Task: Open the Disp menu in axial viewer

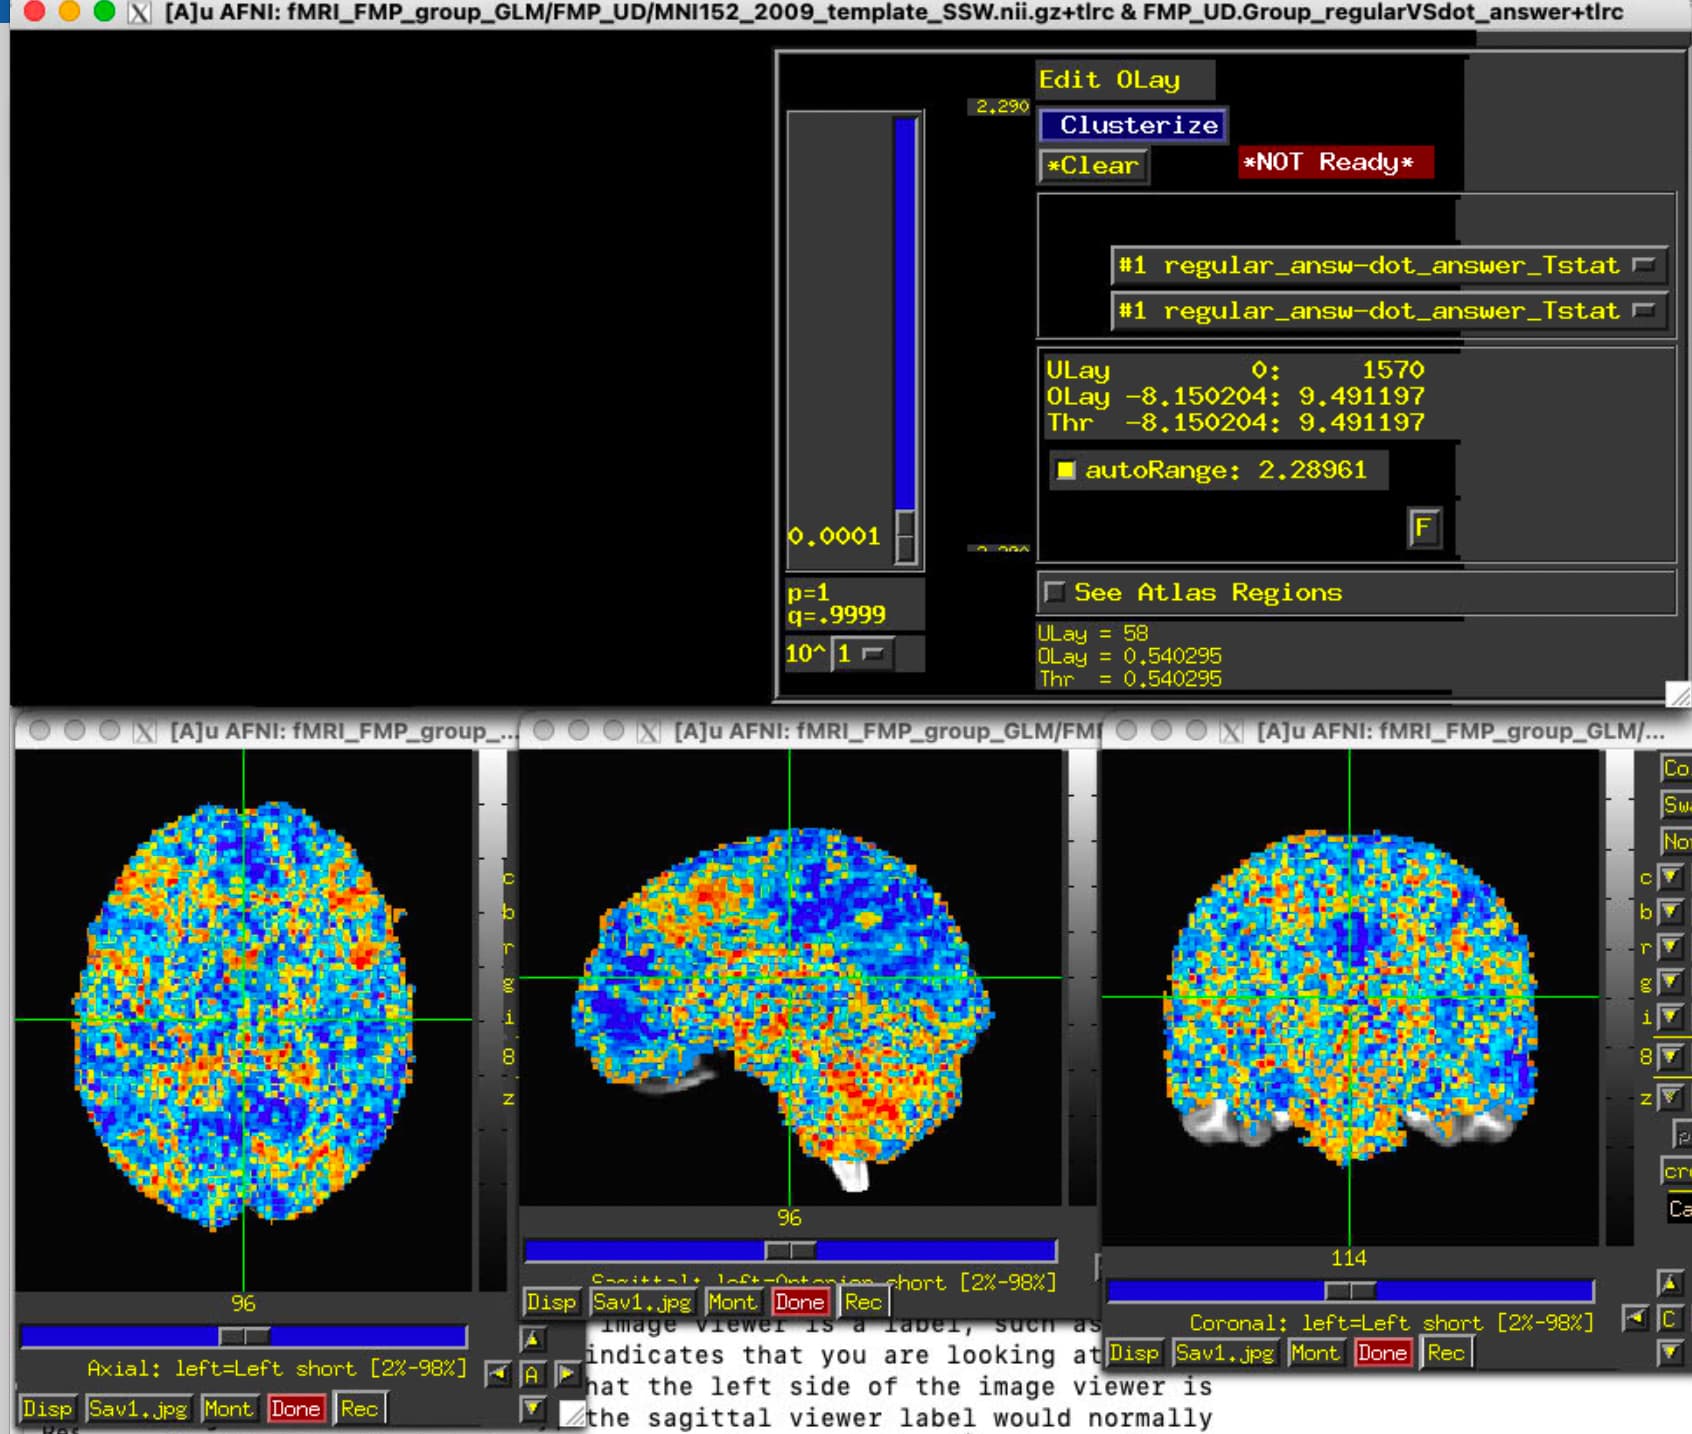Action: point(47,1409)
